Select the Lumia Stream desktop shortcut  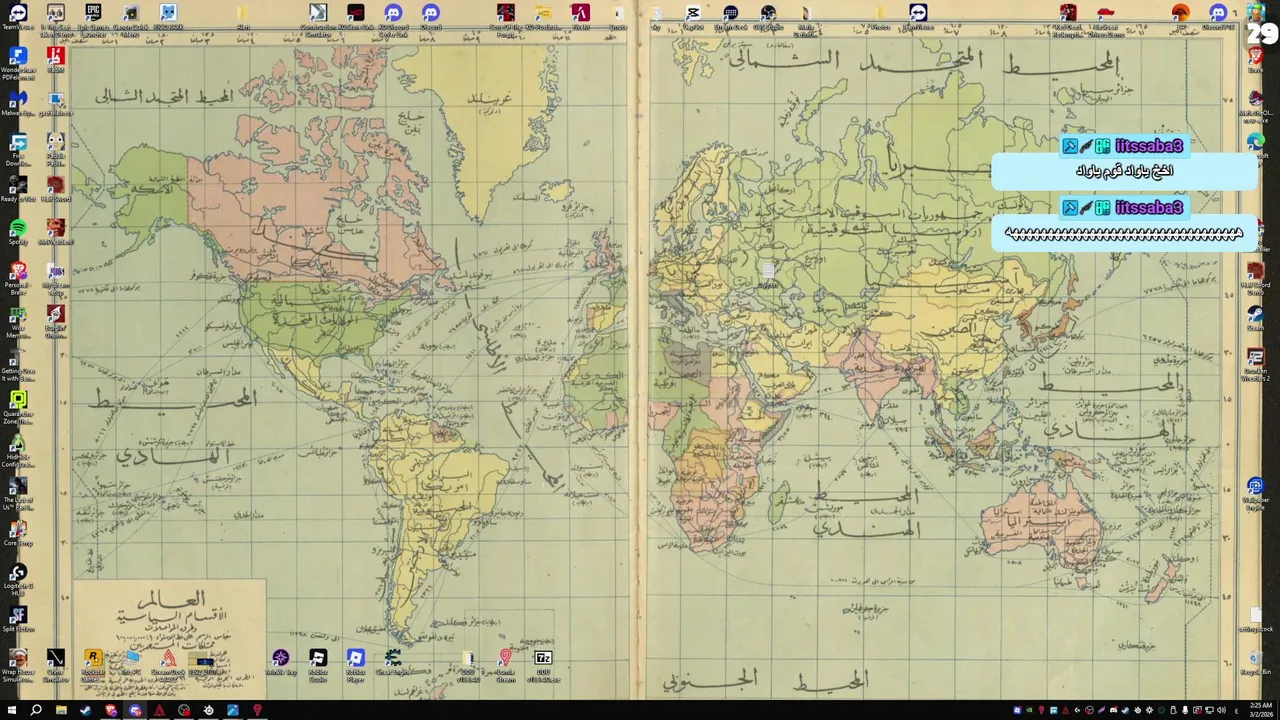coord(506,665)
